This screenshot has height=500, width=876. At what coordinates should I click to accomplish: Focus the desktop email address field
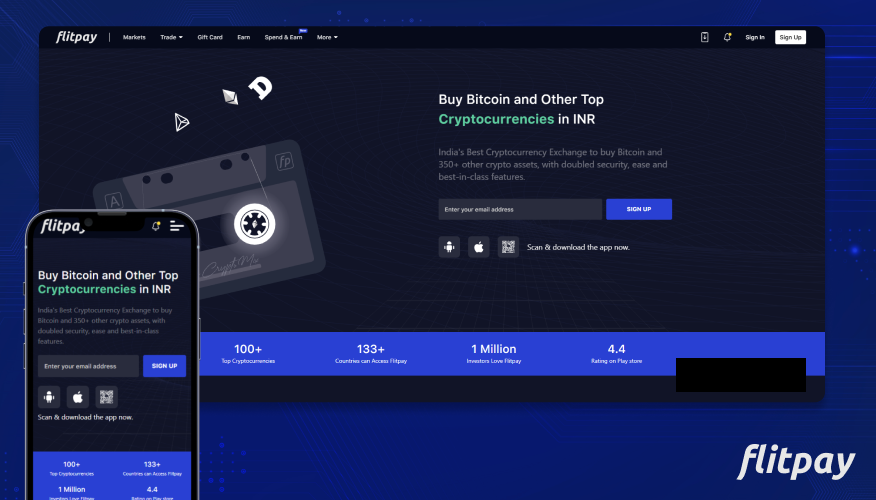point(520,209)
